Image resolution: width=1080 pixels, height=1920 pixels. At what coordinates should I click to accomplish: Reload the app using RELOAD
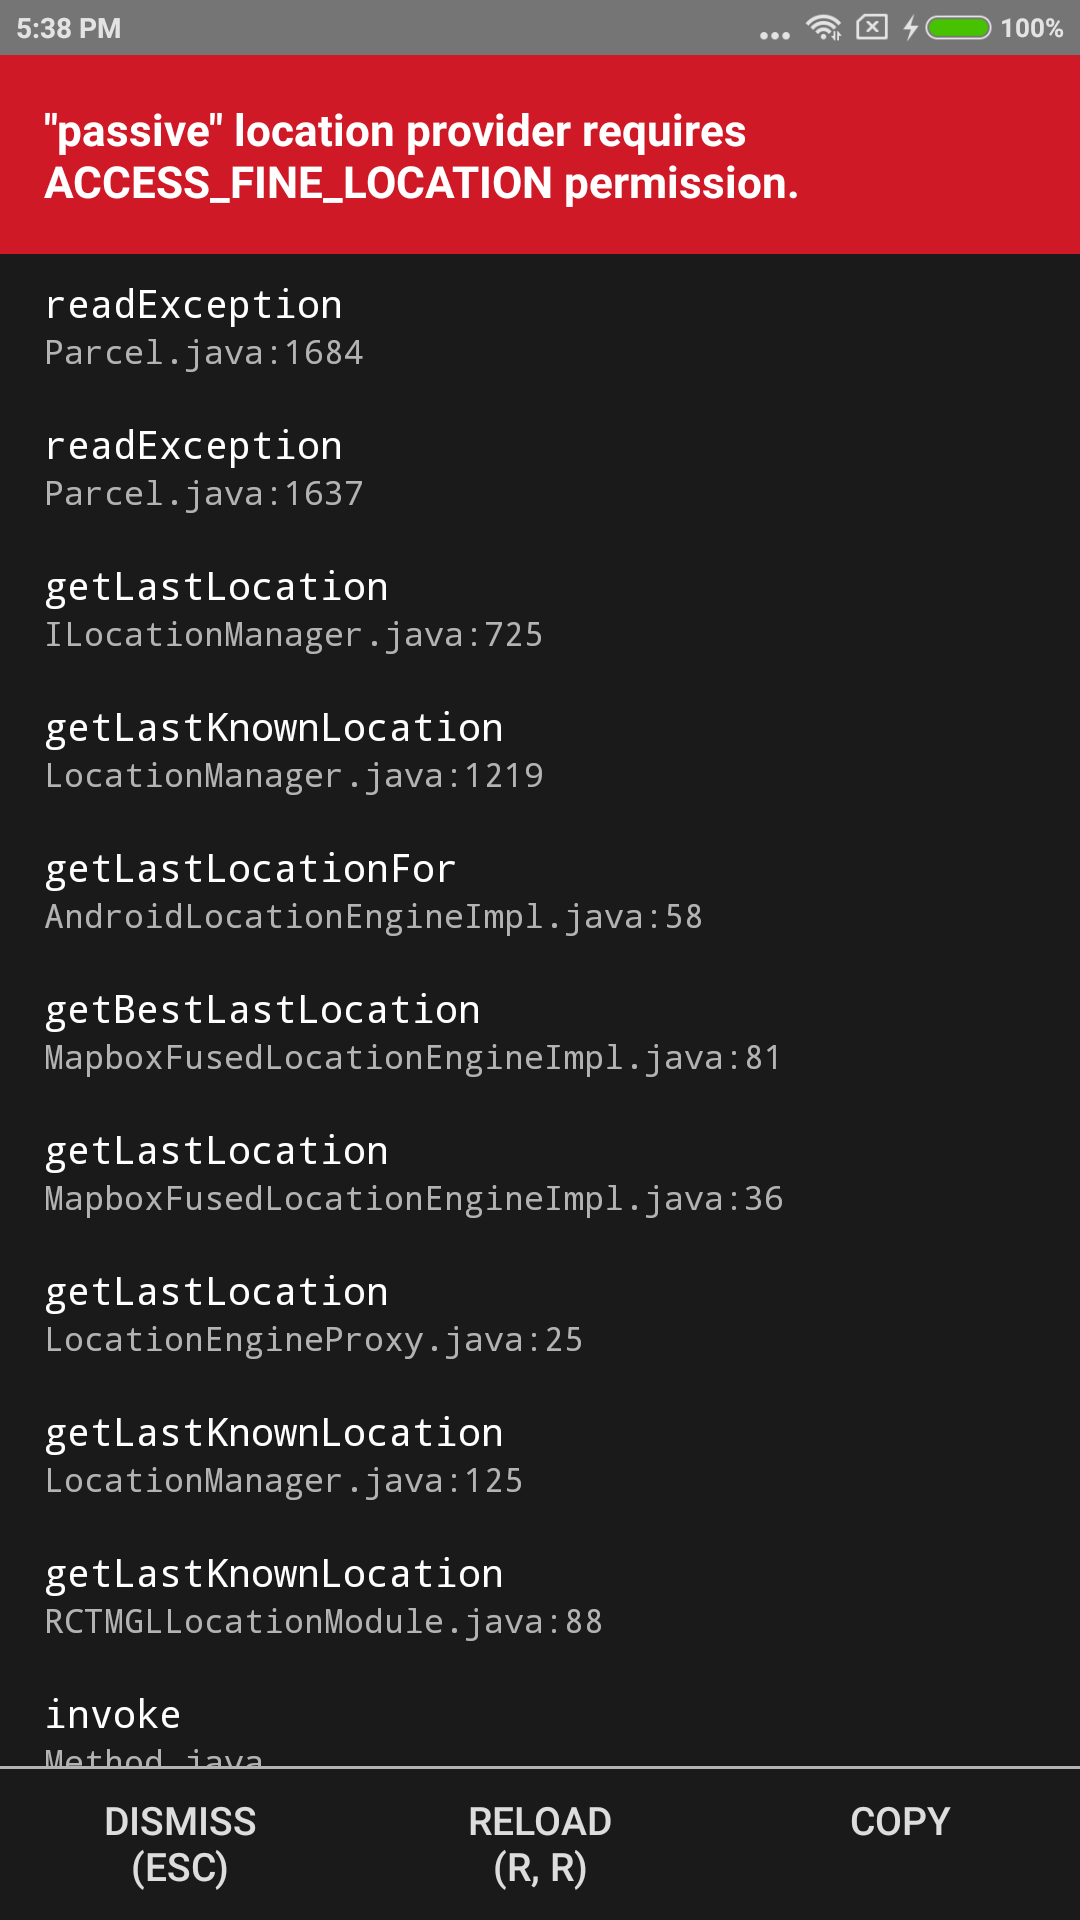(540, 1843)
